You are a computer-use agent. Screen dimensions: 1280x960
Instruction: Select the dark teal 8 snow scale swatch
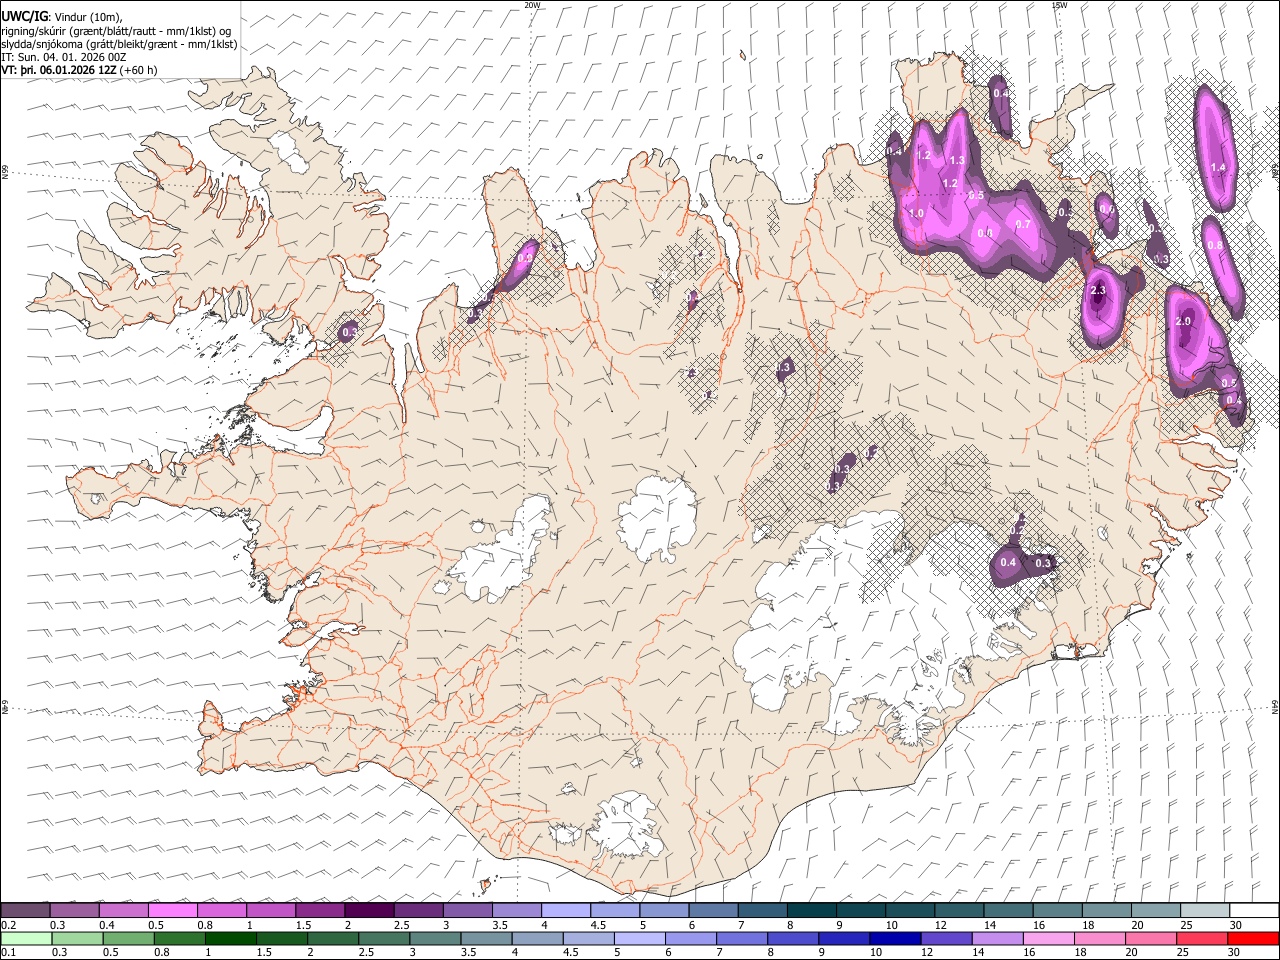tap(811, 910)
